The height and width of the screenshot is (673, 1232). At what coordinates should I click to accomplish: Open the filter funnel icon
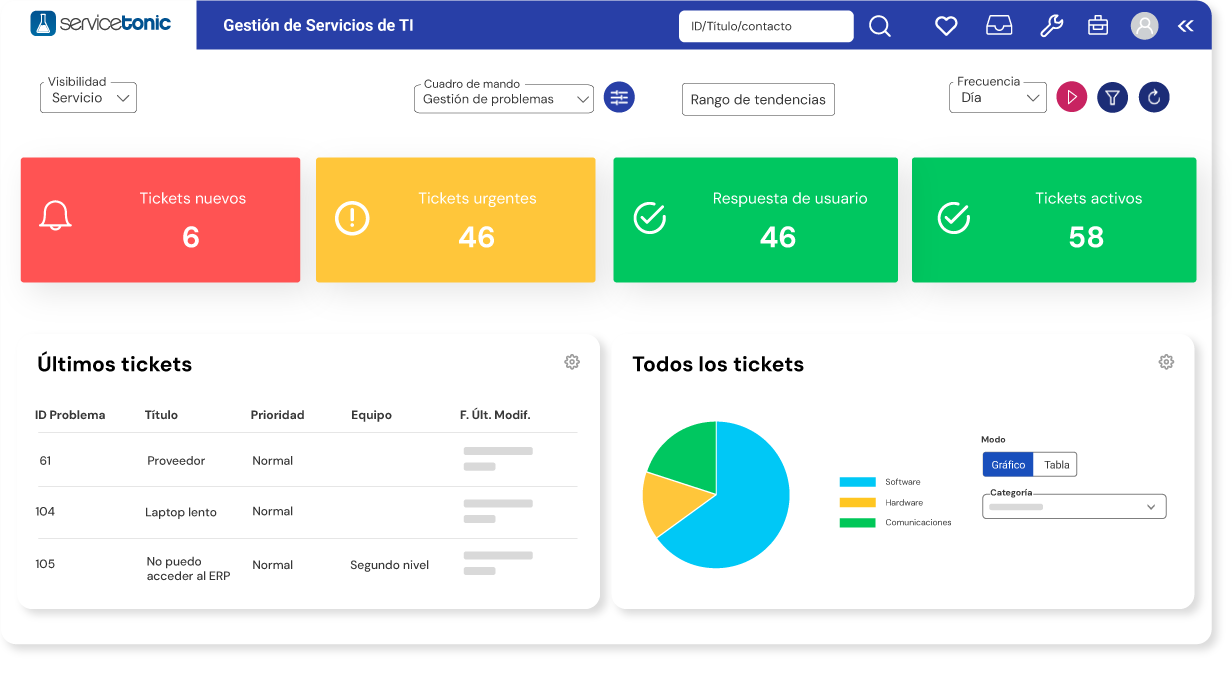(1113, 97)
